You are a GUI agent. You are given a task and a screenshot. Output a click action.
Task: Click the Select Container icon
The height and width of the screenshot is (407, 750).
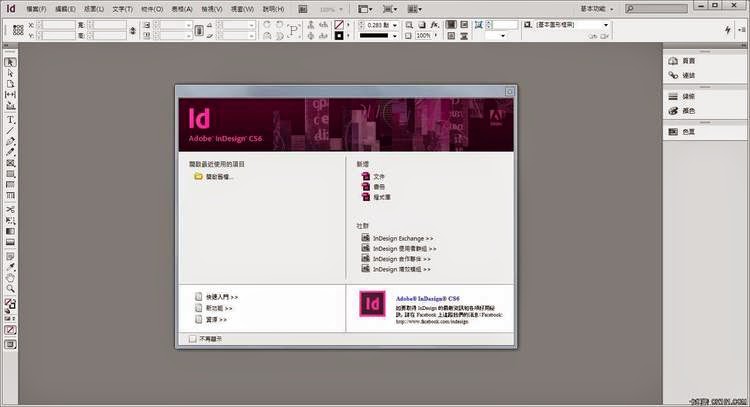(x=311, y=24)
